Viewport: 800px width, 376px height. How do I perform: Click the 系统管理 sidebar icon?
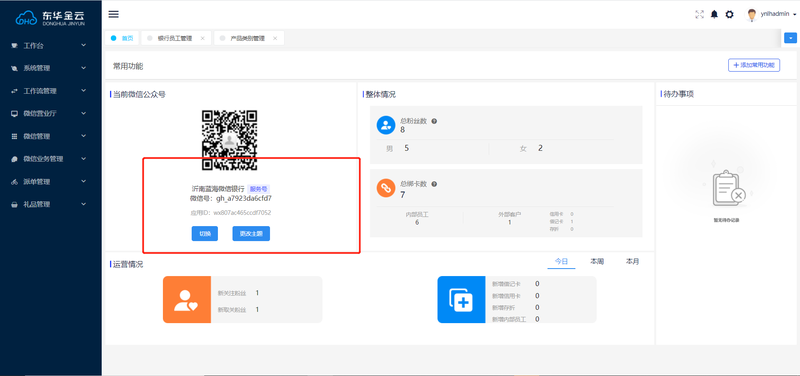coord(14,68)
